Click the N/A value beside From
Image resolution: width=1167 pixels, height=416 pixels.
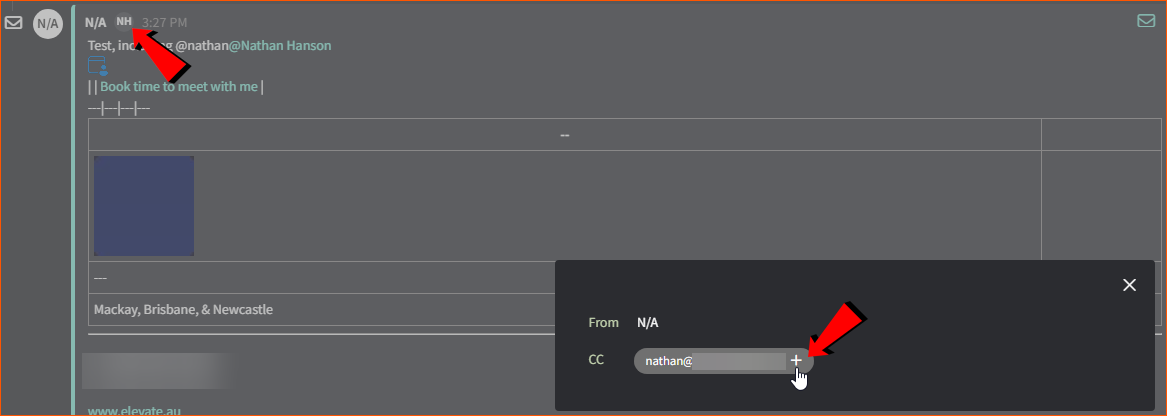(x=648, y=323)
